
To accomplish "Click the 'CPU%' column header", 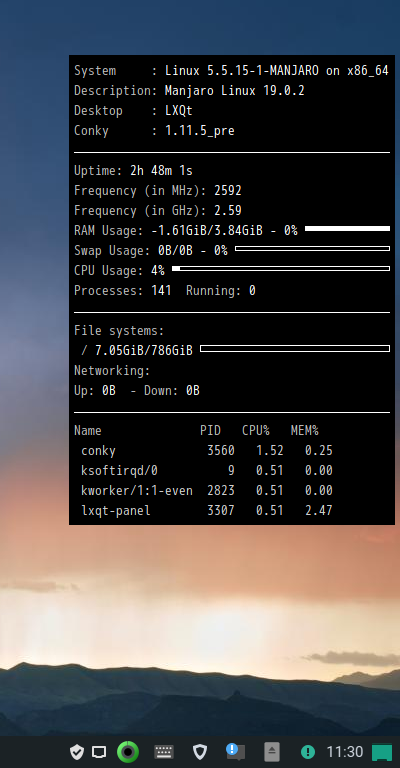I will pyautogui.click(x=256, y=431).
